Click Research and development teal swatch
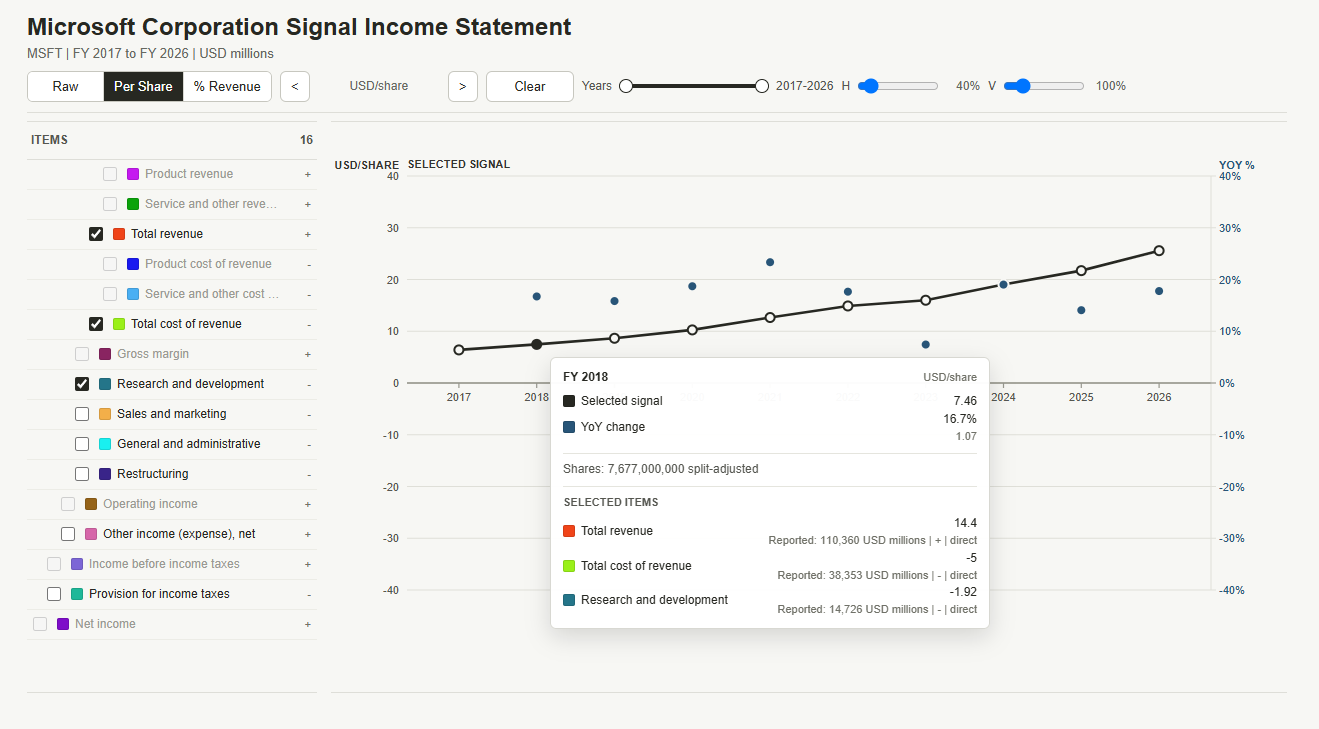Screen dimensions: 1319x729 pos(105,384)
